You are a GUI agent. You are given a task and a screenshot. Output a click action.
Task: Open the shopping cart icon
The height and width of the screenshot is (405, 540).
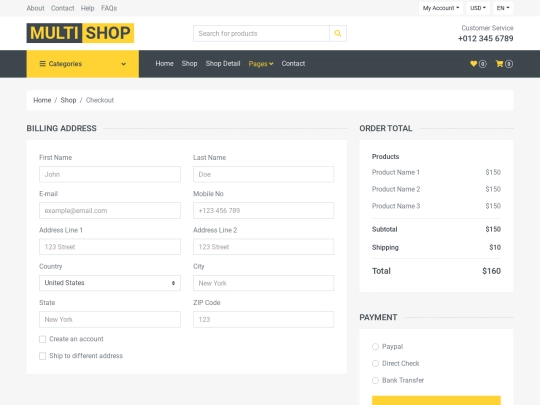[x=499, y=64]
